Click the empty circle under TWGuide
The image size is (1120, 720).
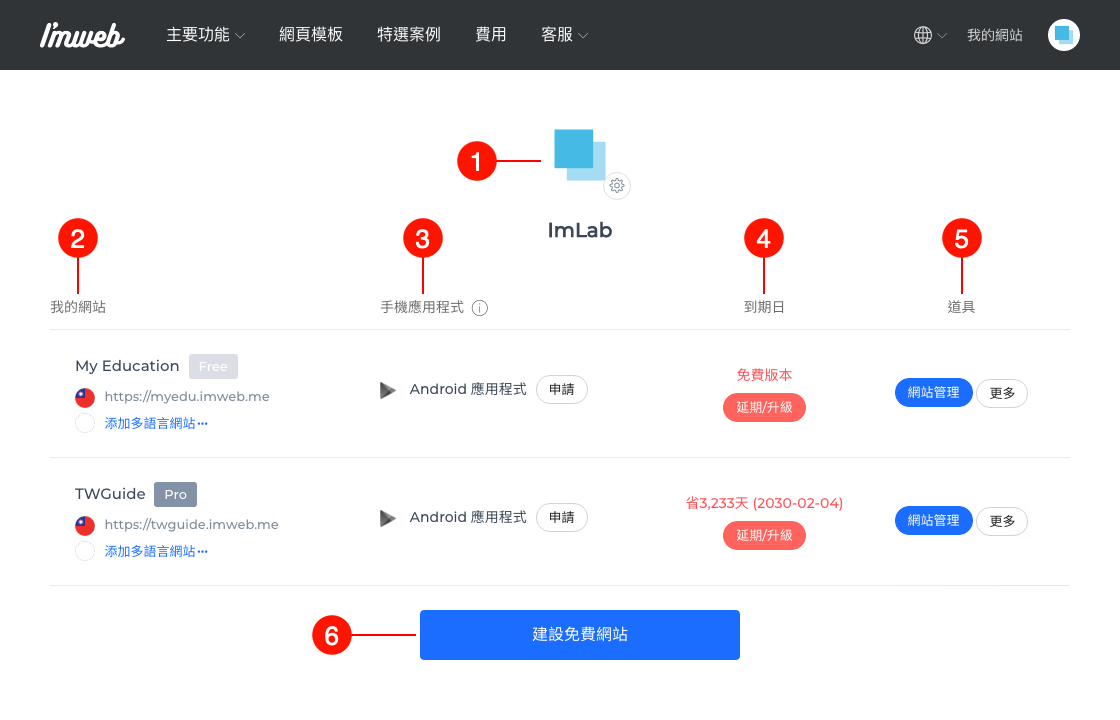click(85, 551)
